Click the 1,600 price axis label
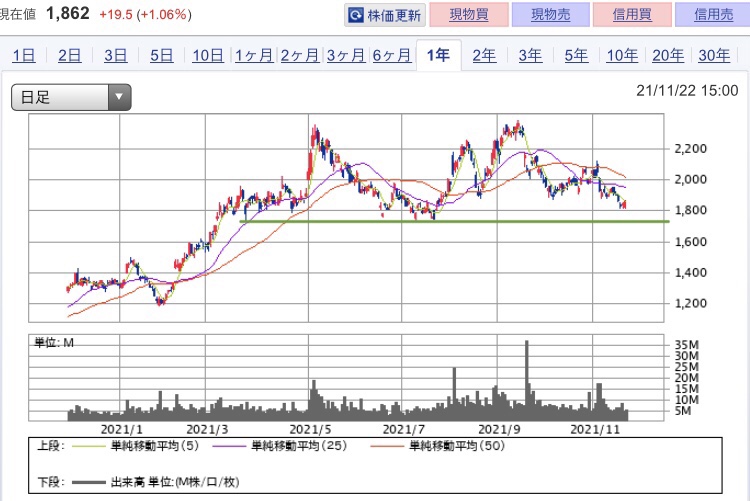Image resolution: width=750 pixels, height=501 pixels. pyautogui.click(x=690, y=242)
